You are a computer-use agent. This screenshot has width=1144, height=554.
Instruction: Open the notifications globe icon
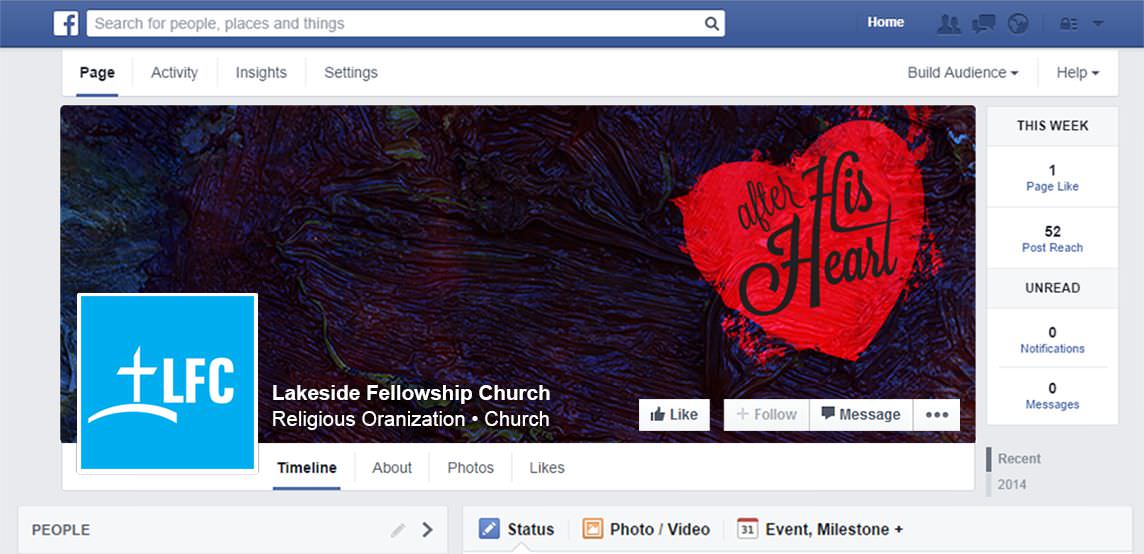tap(1018, 23)
